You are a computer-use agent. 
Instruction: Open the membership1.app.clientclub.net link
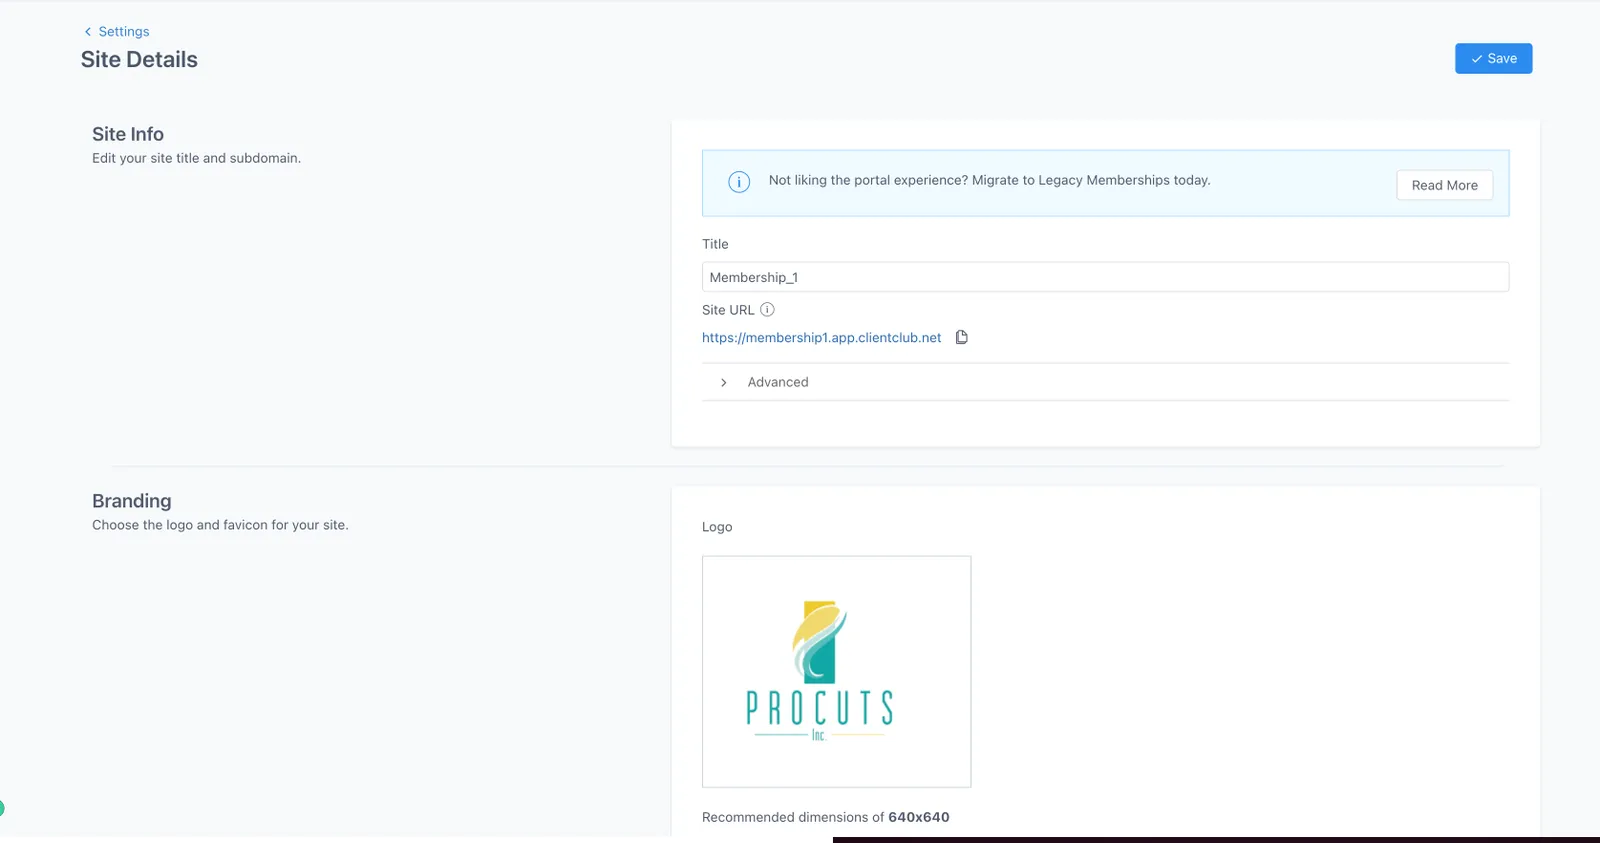[821, 338]
